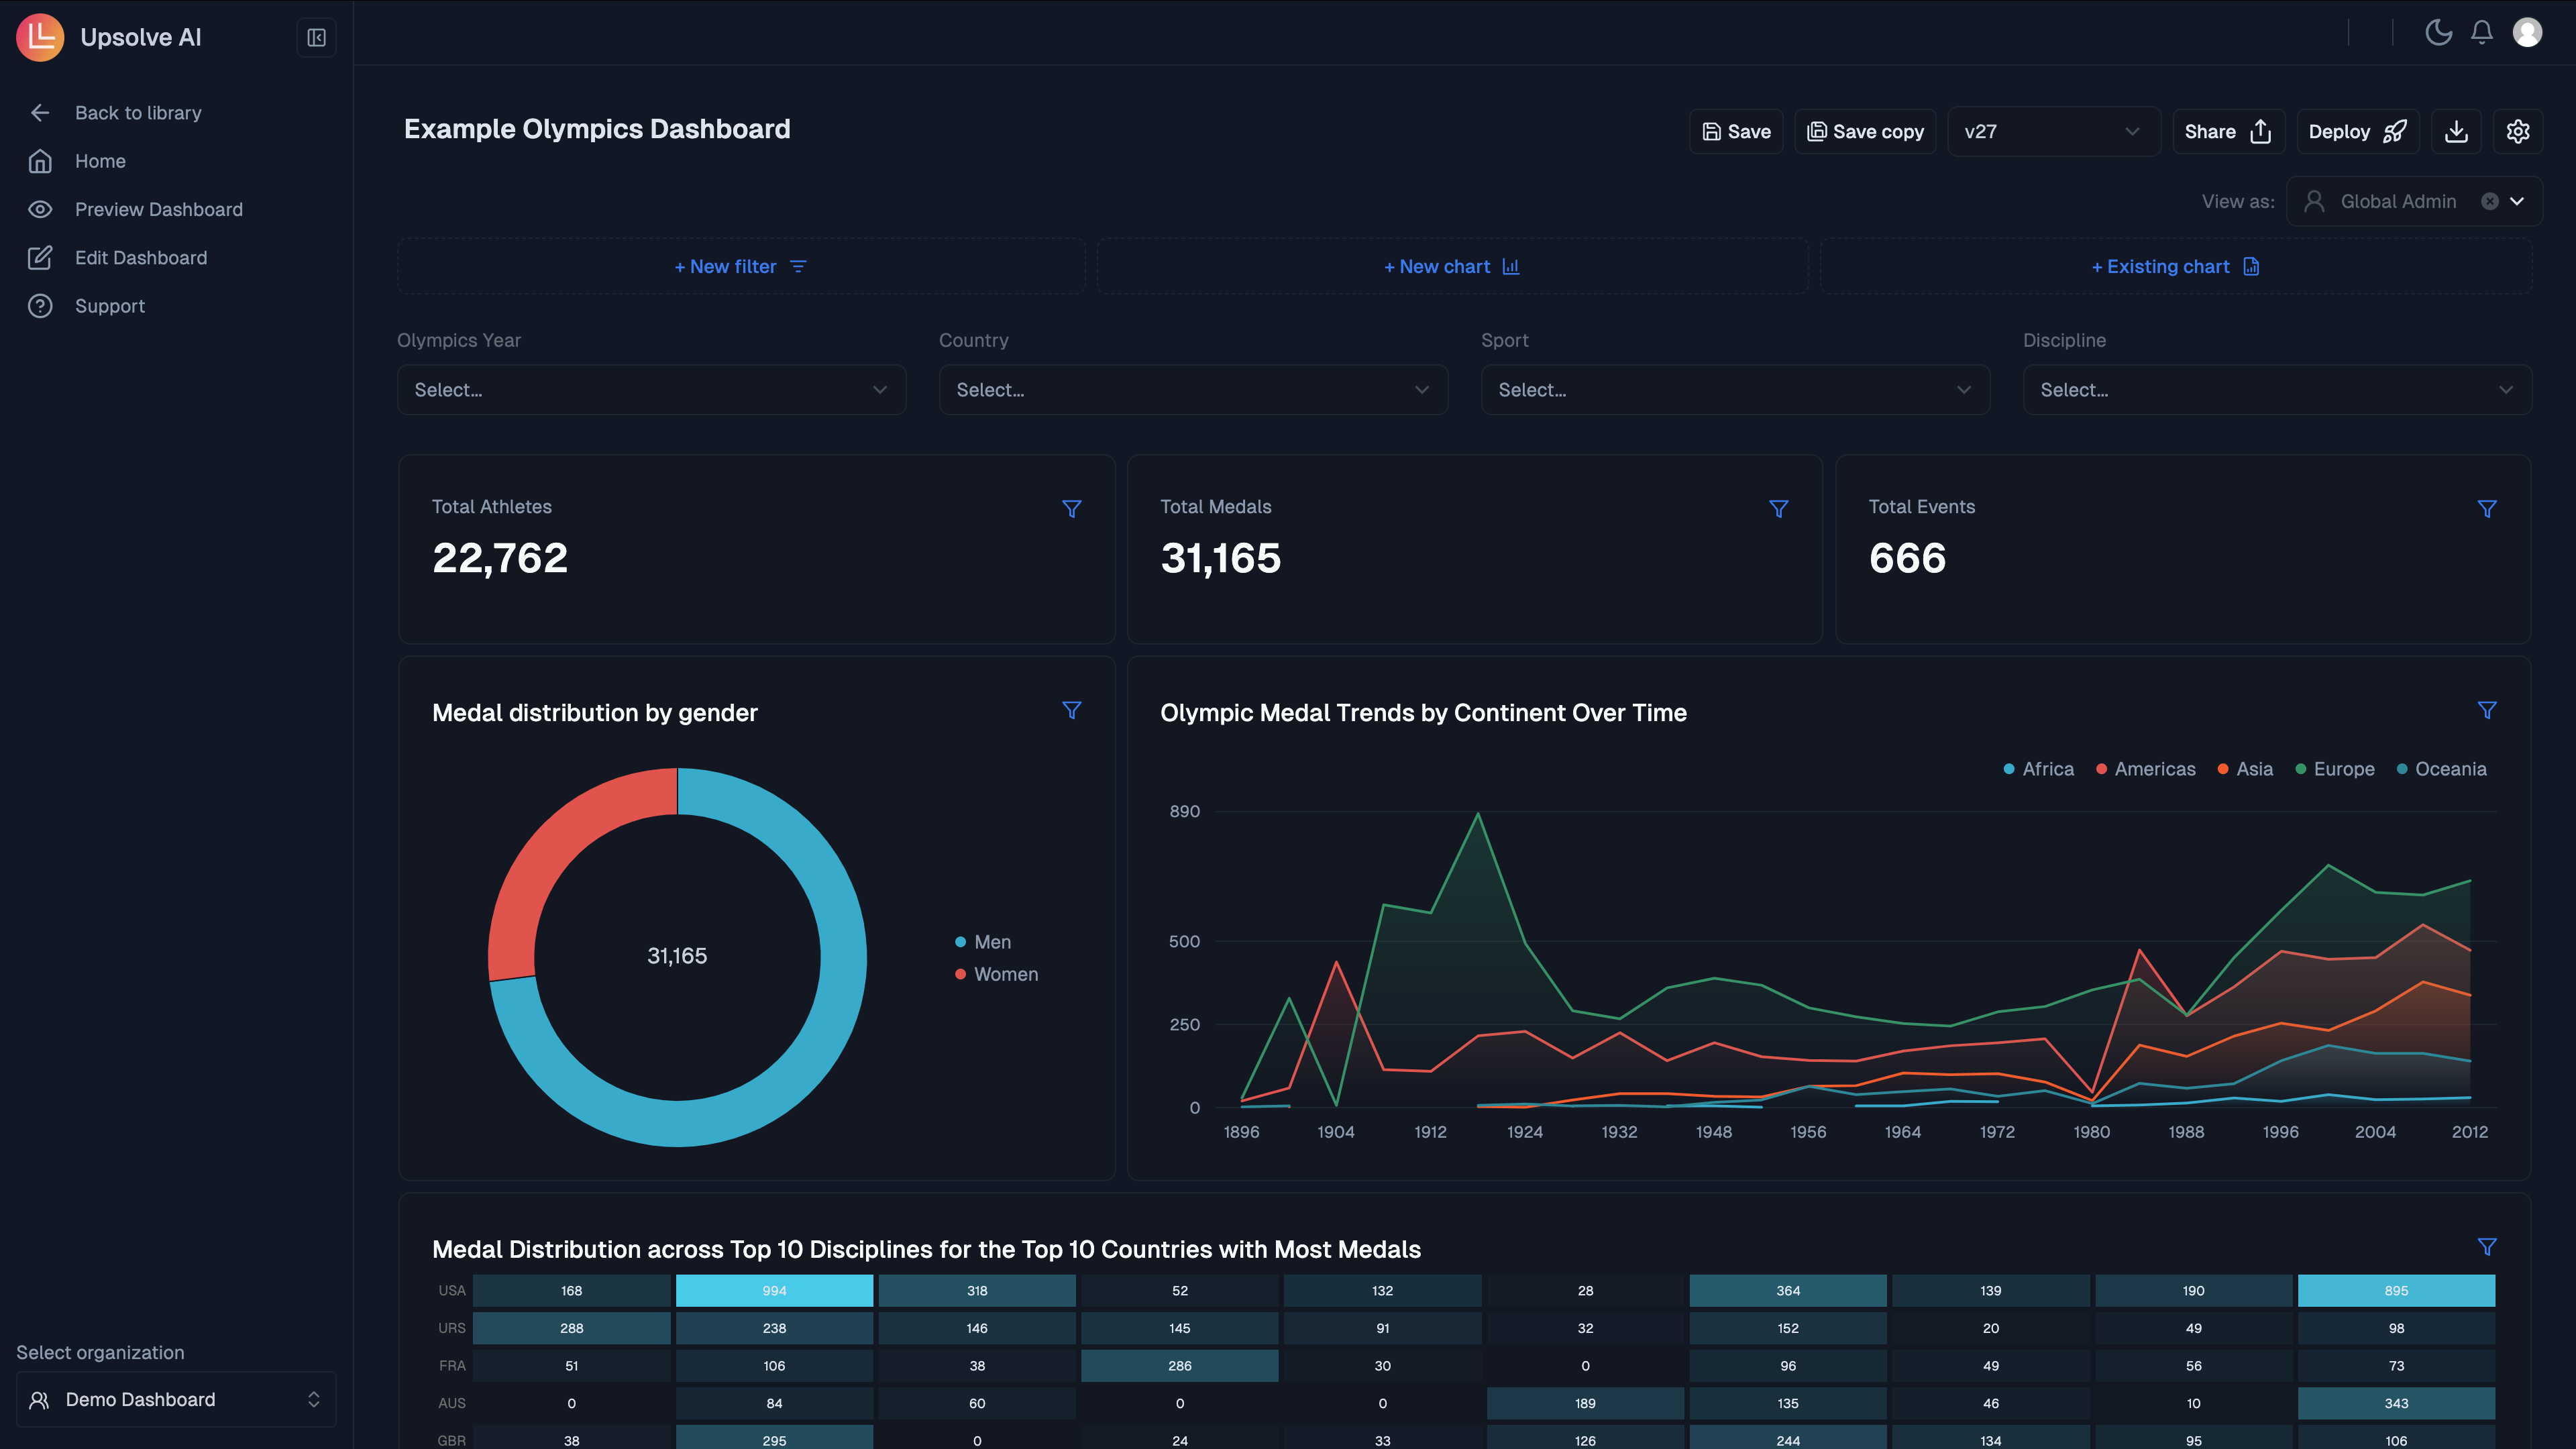Click the Save copy button
Image resolution: width=2576 pixels, height=1449 pixels.
pyautogui.click(x=1864, y=131)
